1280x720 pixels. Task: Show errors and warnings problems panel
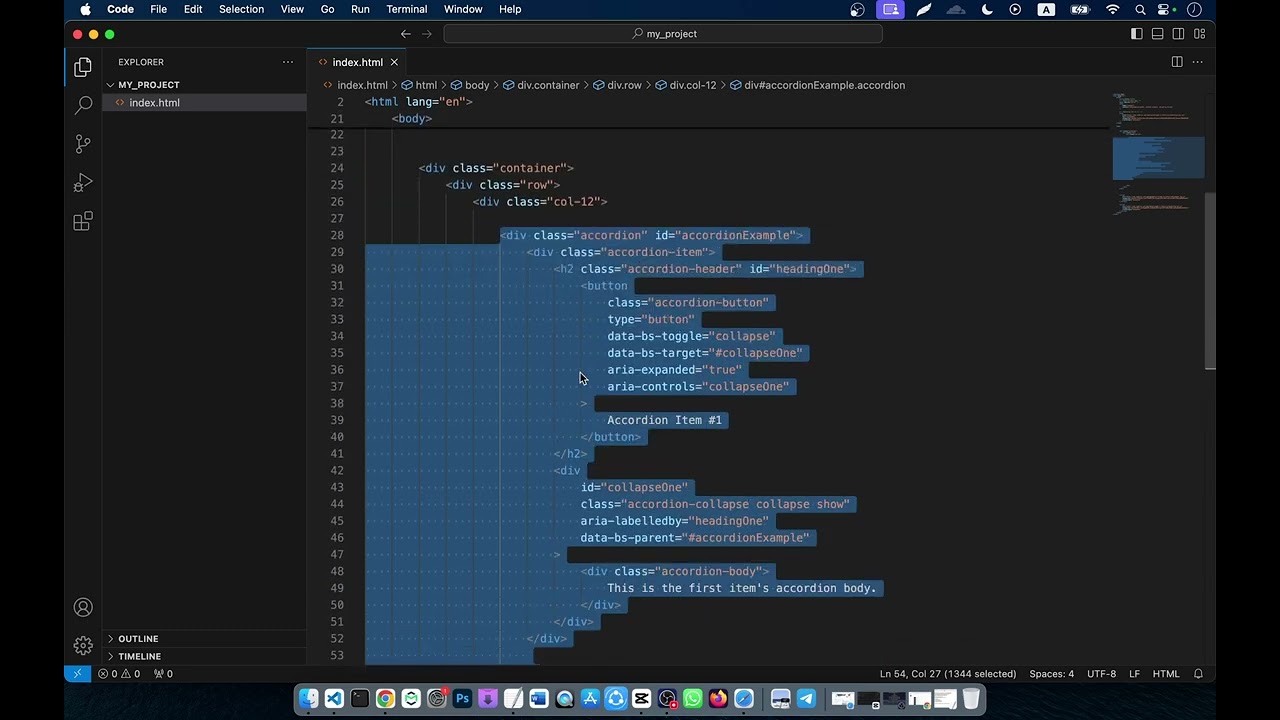pyautogui.click(x=119, y=674)
